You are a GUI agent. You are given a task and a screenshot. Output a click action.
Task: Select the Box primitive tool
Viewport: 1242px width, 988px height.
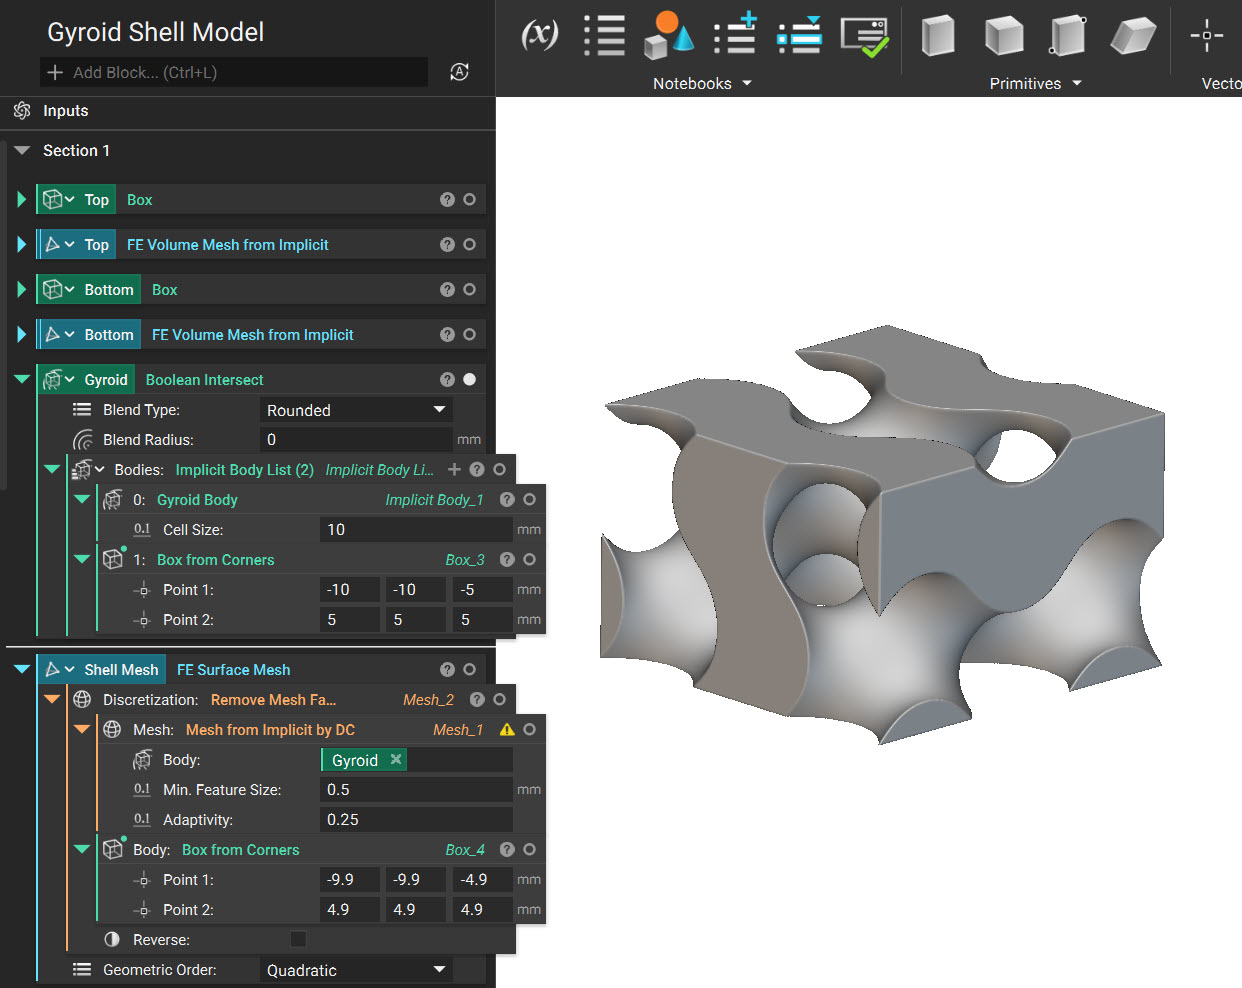coord(937,35)
